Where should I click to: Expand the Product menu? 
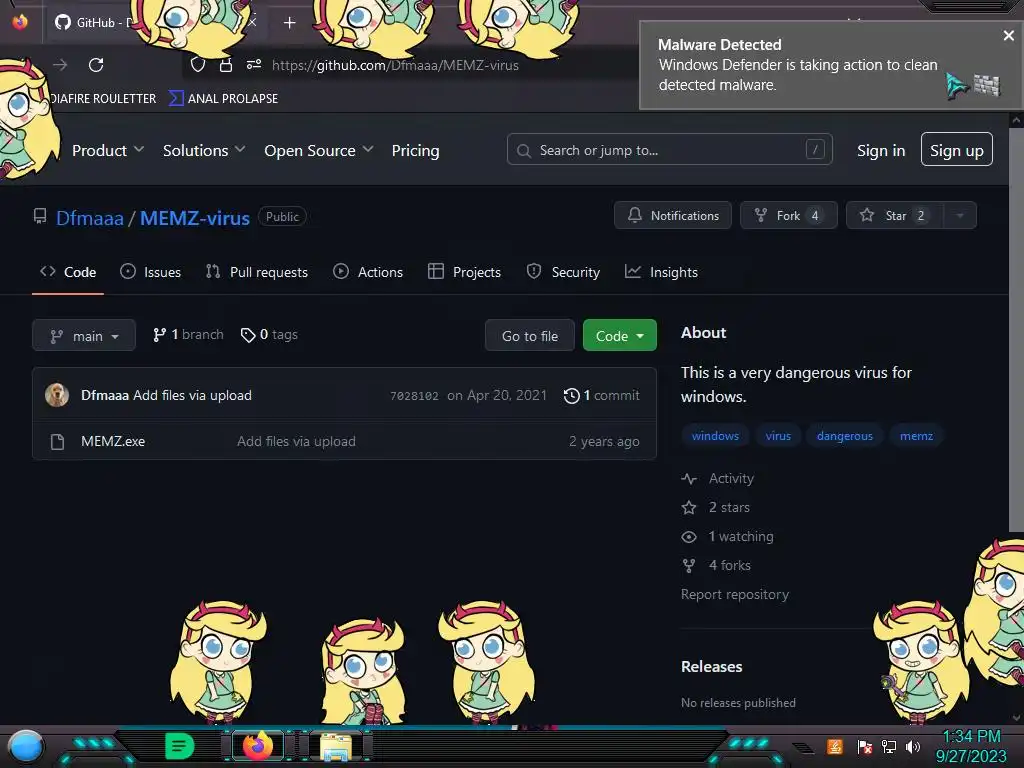pyautogui.click(x=108, y=150)
